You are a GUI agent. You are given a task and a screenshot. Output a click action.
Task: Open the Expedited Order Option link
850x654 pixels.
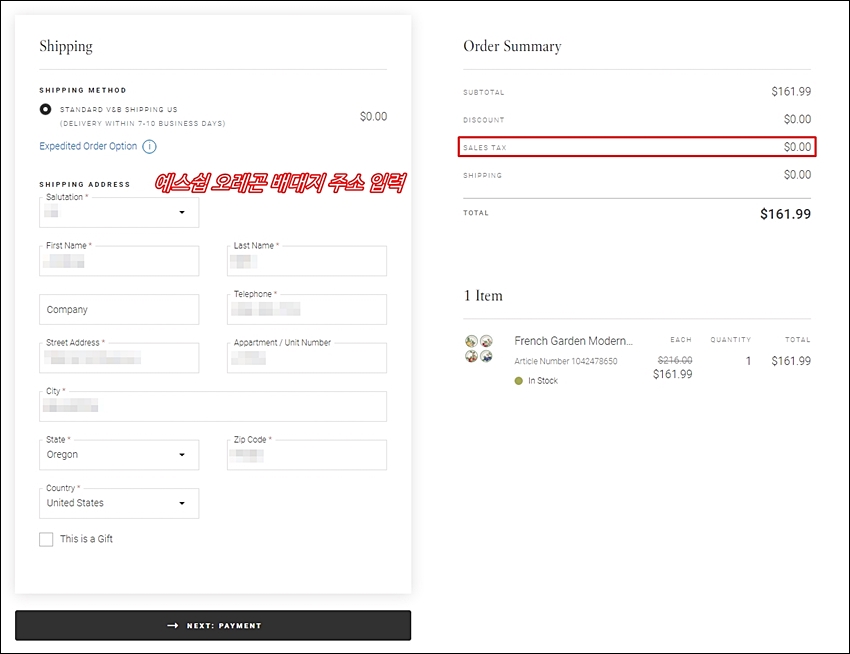(88, 146)
